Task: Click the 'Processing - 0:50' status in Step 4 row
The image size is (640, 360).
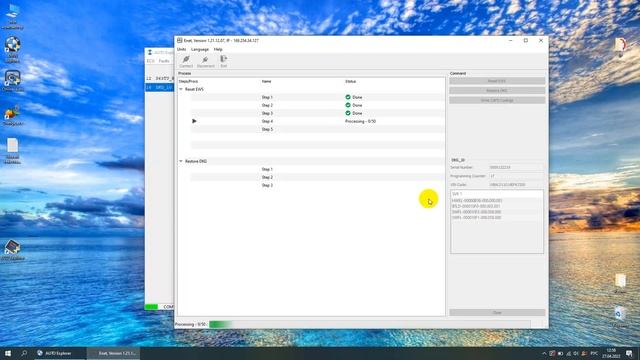Action: pyautogui.click(x=360, y=121)
